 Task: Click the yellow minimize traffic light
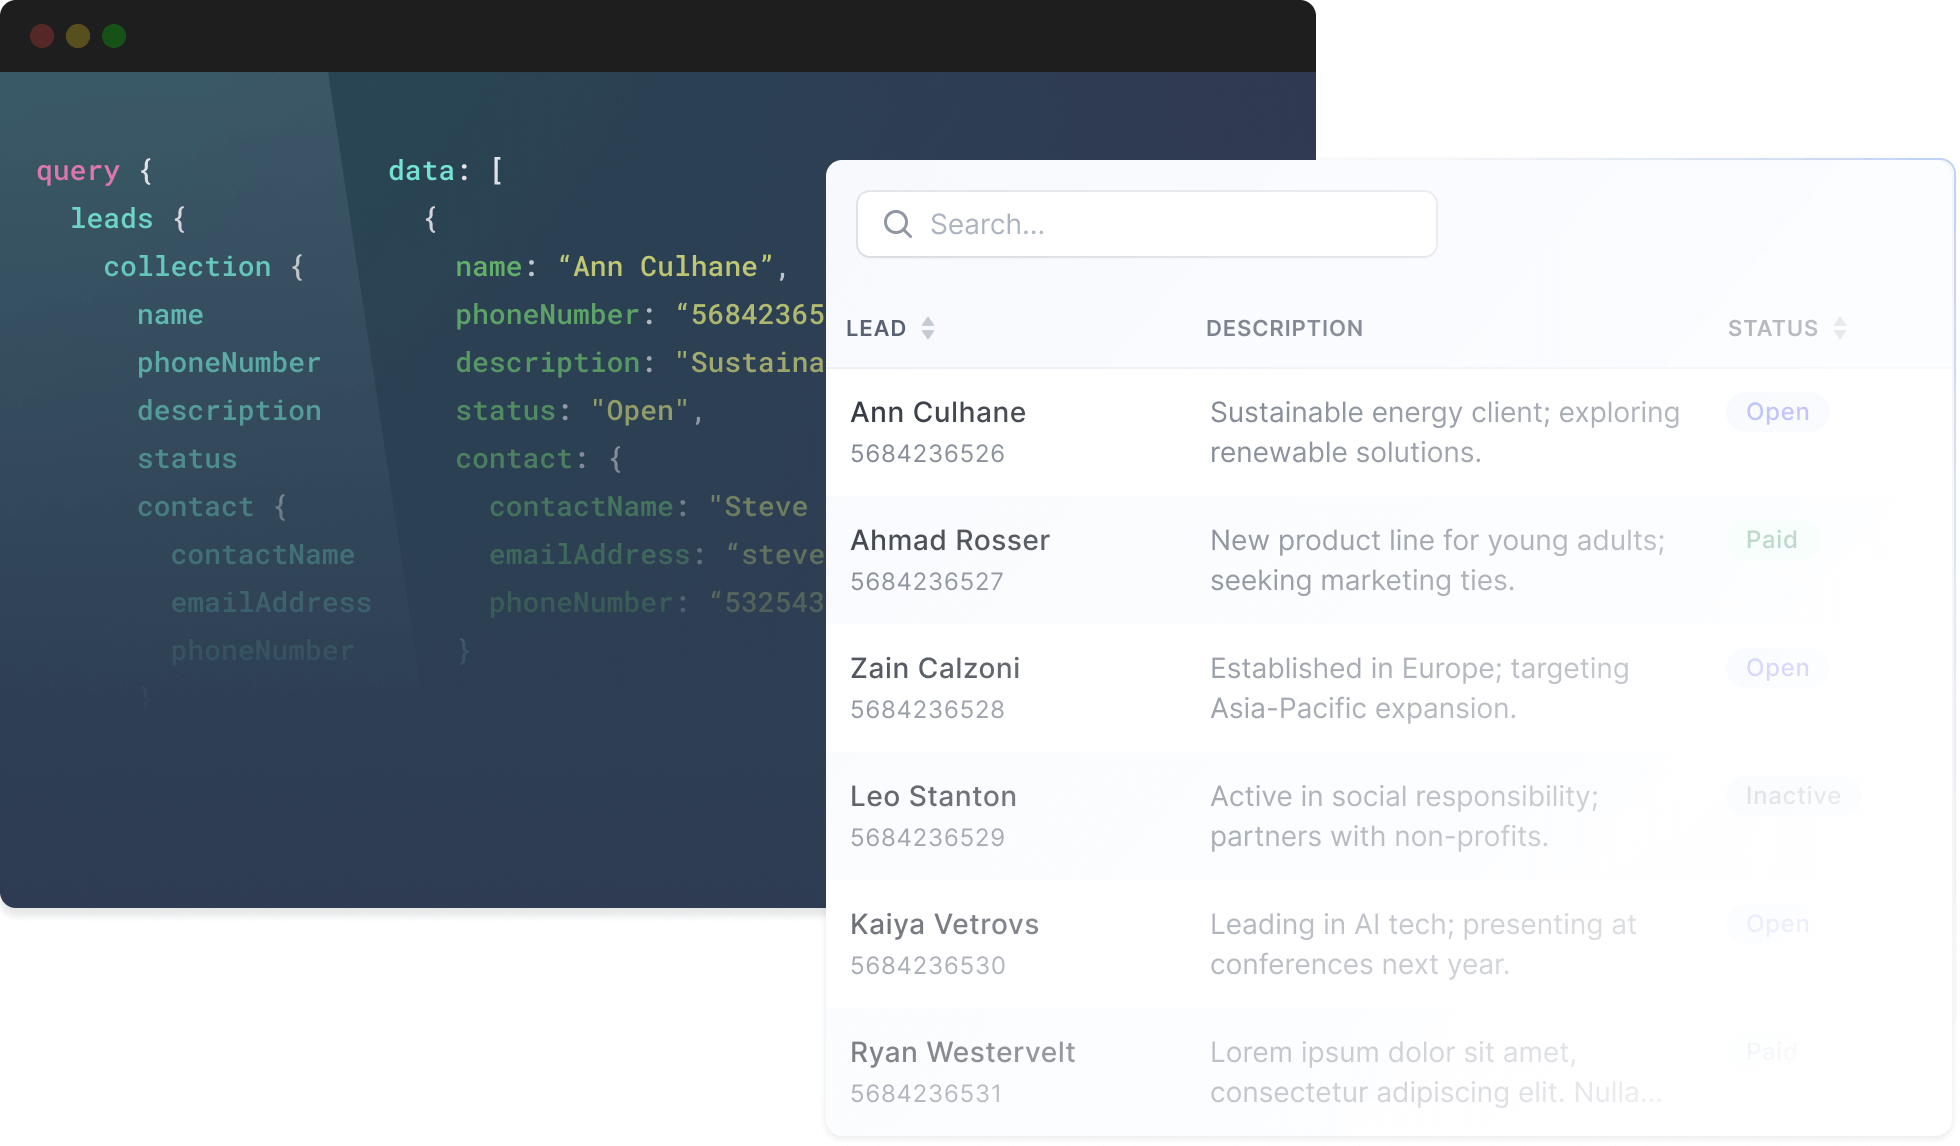pyautogui.click(x=79, y=36)
